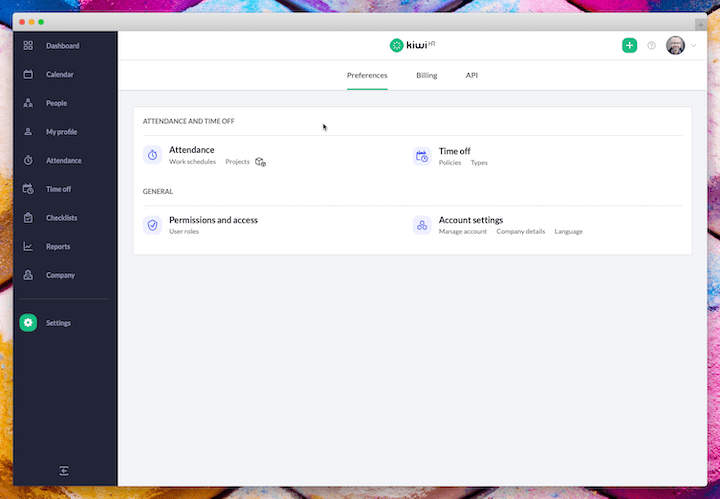The image size is (720, 499).
Task: Click the Time off preferences calendar icon
Action: coord(422,157)
